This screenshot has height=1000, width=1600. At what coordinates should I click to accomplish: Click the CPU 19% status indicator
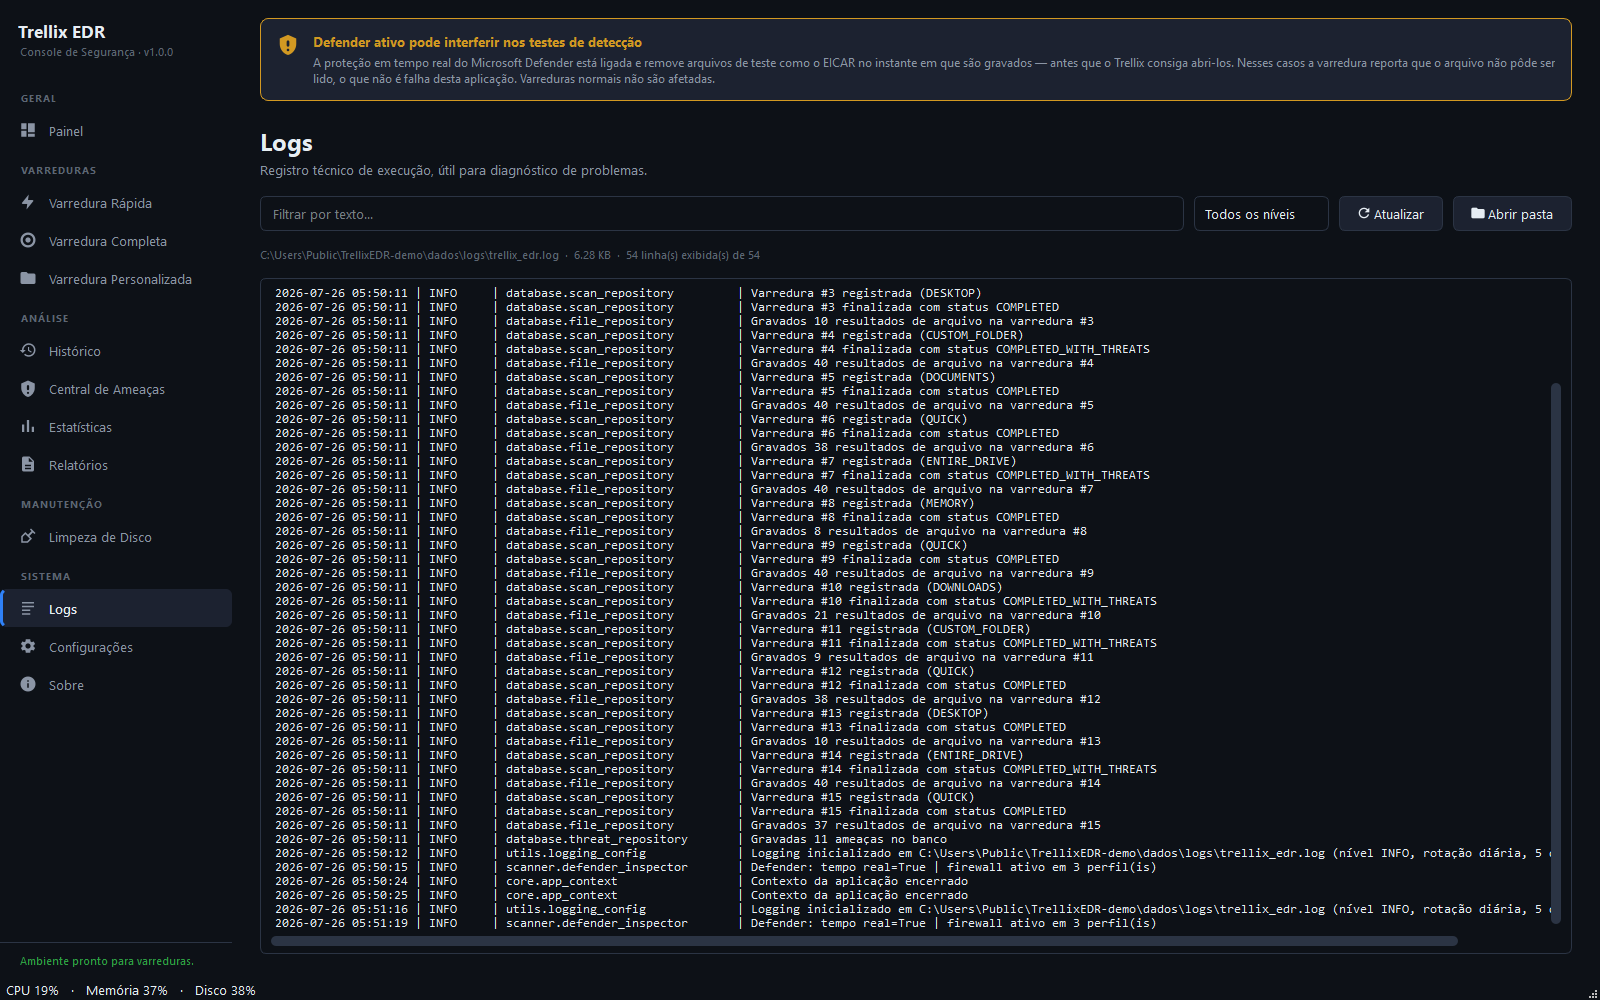coord(33,990)
